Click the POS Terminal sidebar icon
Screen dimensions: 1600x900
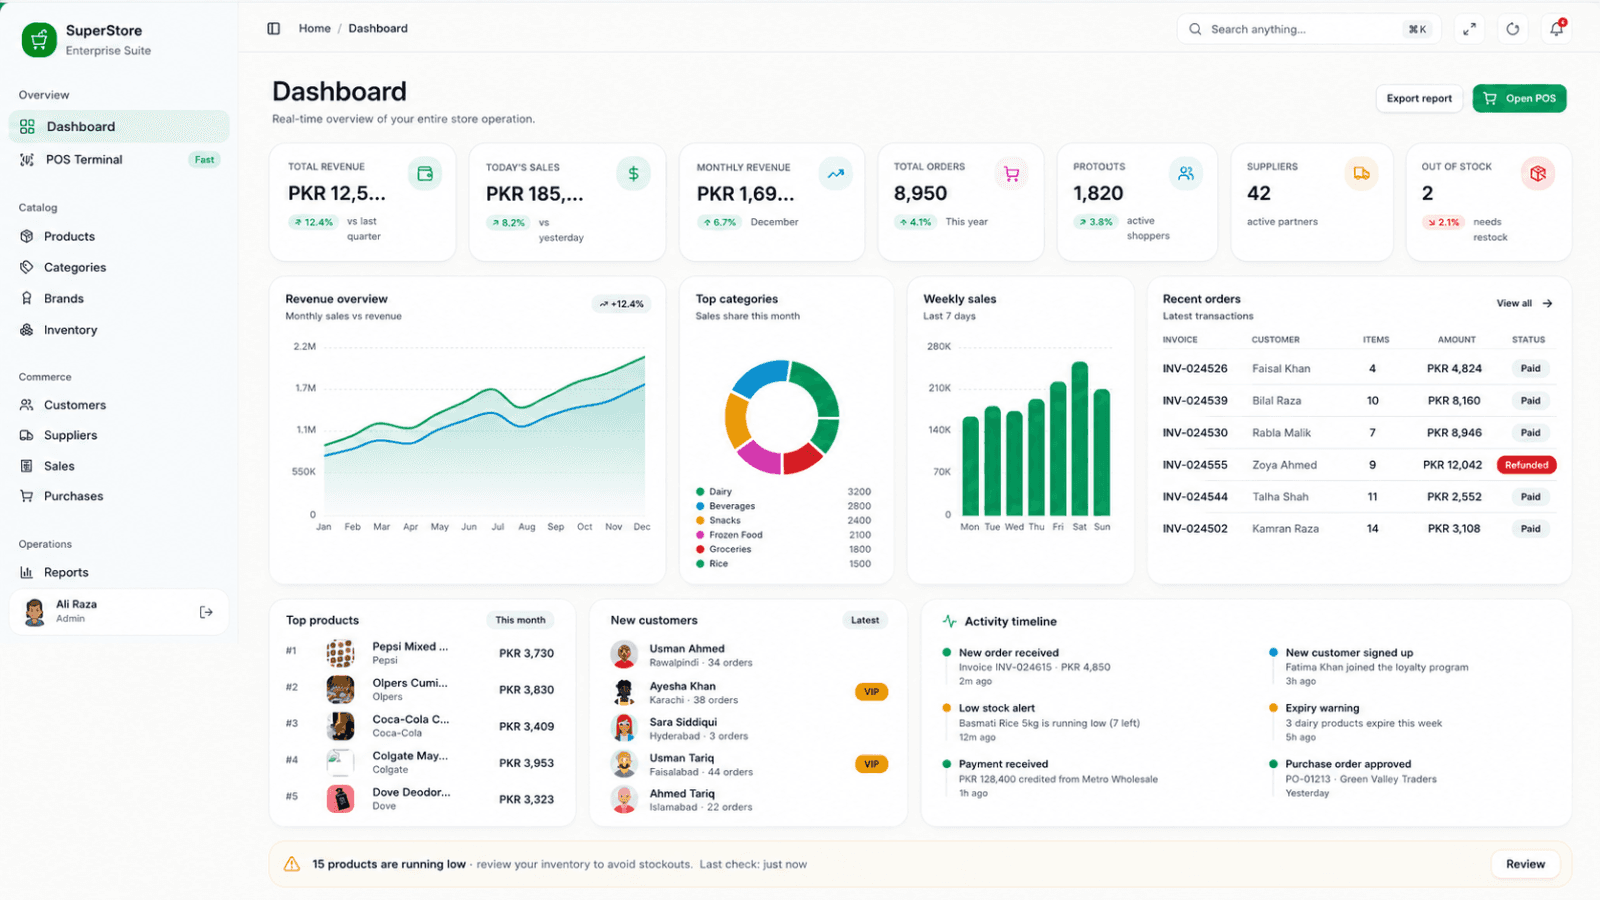tap(27, 159)
